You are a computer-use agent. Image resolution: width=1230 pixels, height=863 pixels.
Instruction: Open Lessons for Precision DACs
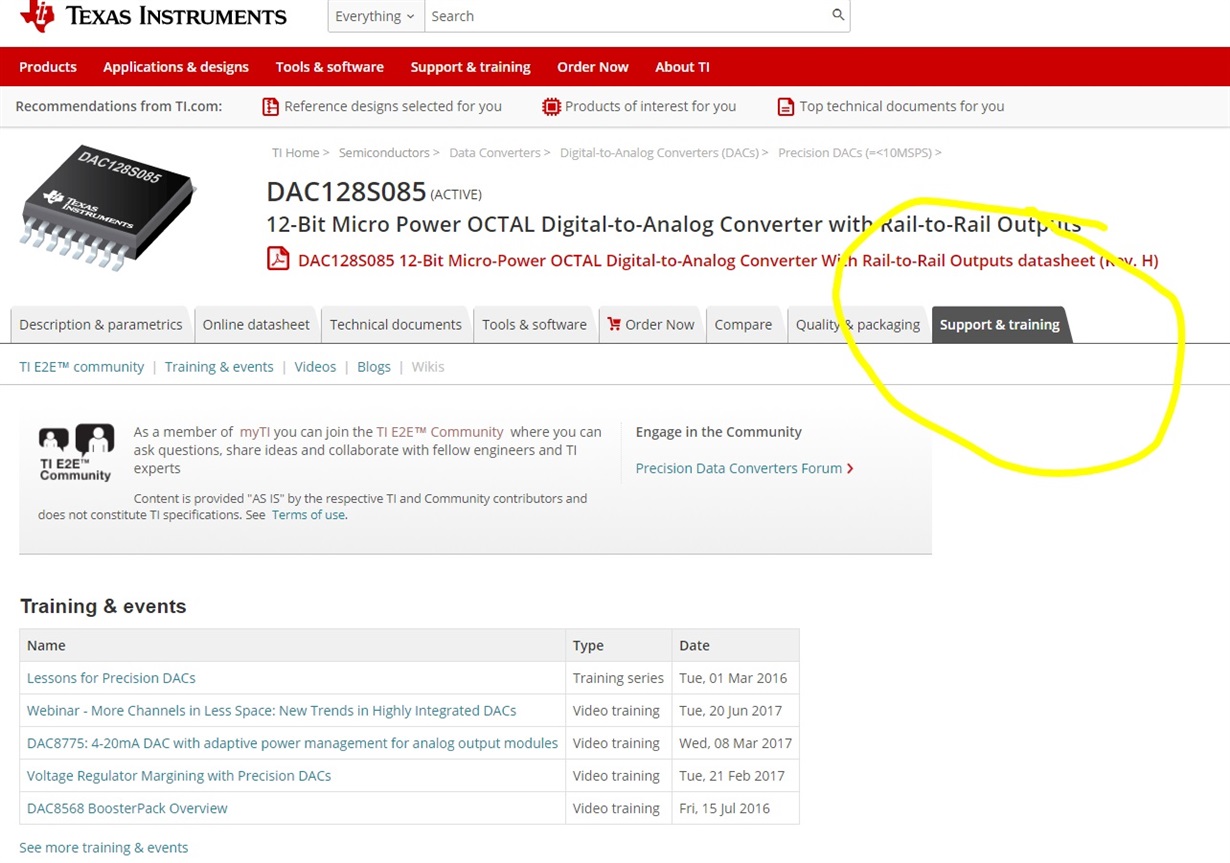(111, 678)
